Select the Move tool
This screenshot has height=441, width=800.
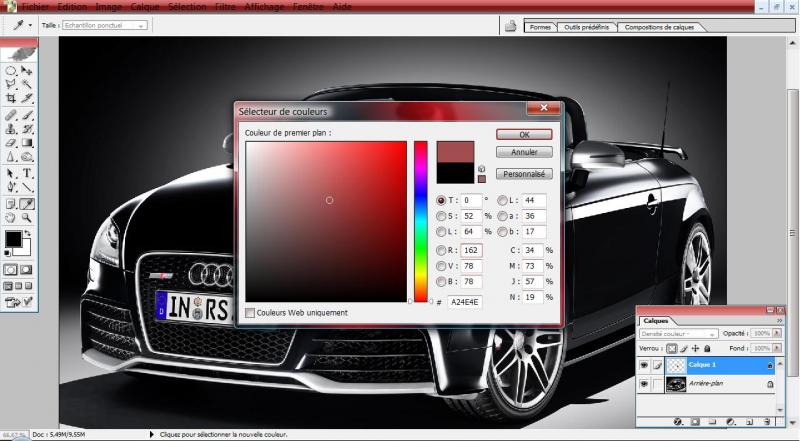click(x=27, y=70)
